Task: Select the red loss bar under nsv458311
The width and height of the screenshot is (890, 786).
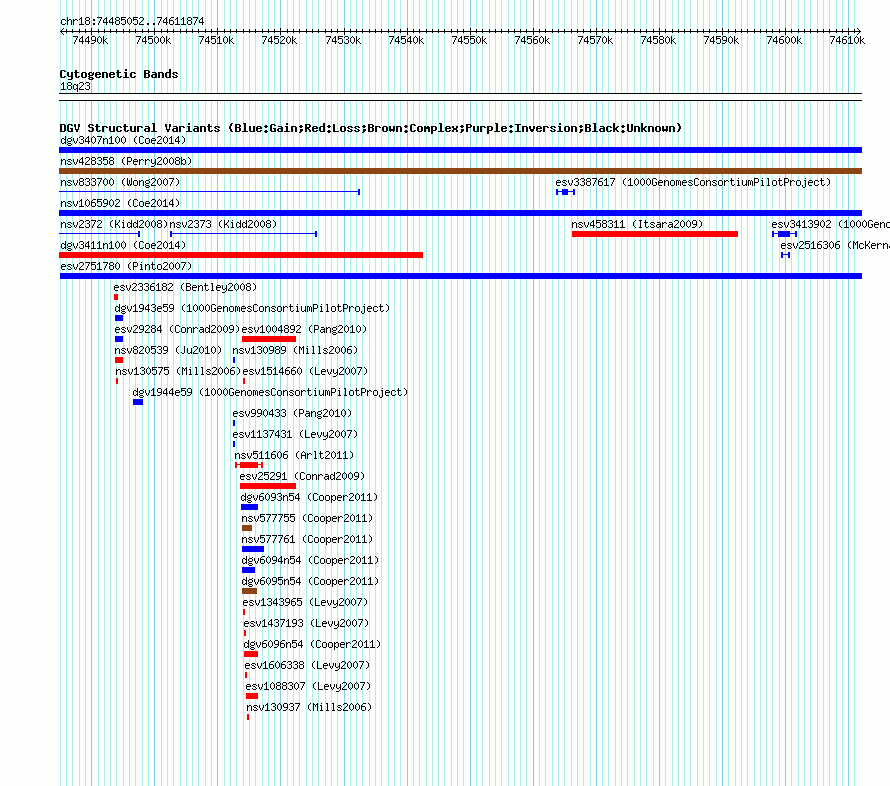Action: tap(654, 234)
